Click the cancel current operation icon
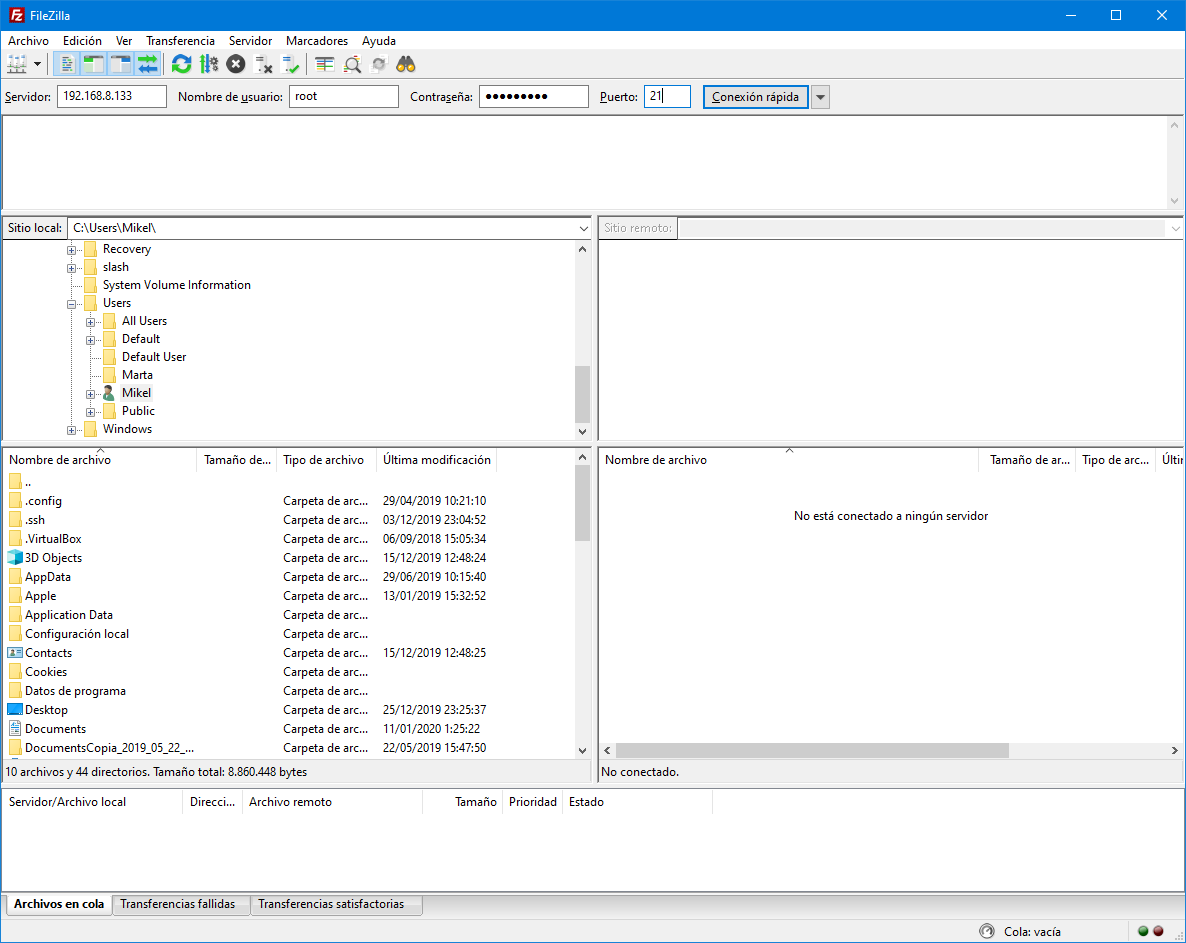Image resolution: width=1186 pixels, height=943 pixels. 235,64
